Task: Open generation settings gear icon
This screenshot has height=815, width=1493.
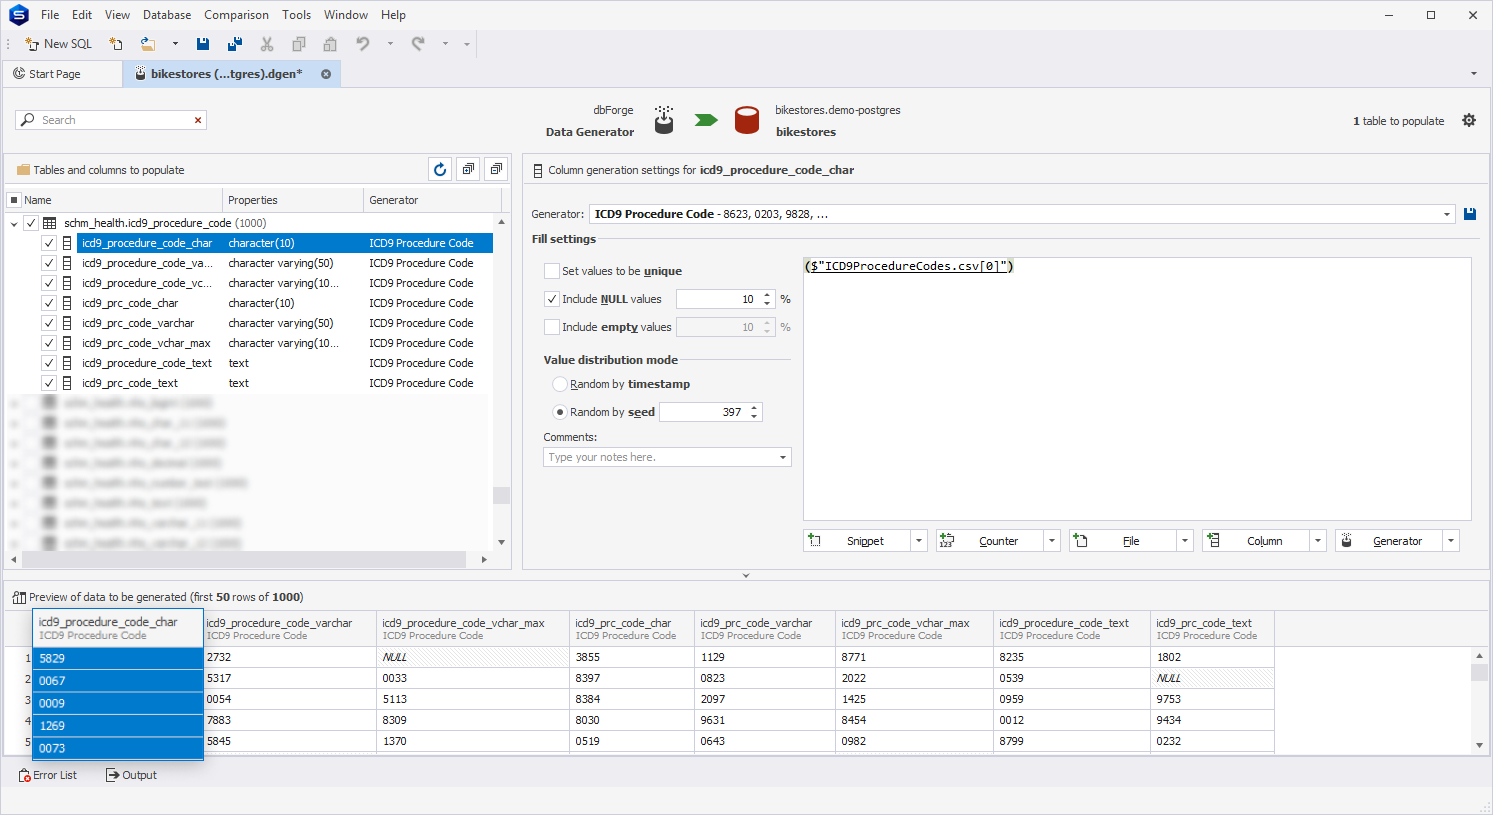Action: (1469, 120)
